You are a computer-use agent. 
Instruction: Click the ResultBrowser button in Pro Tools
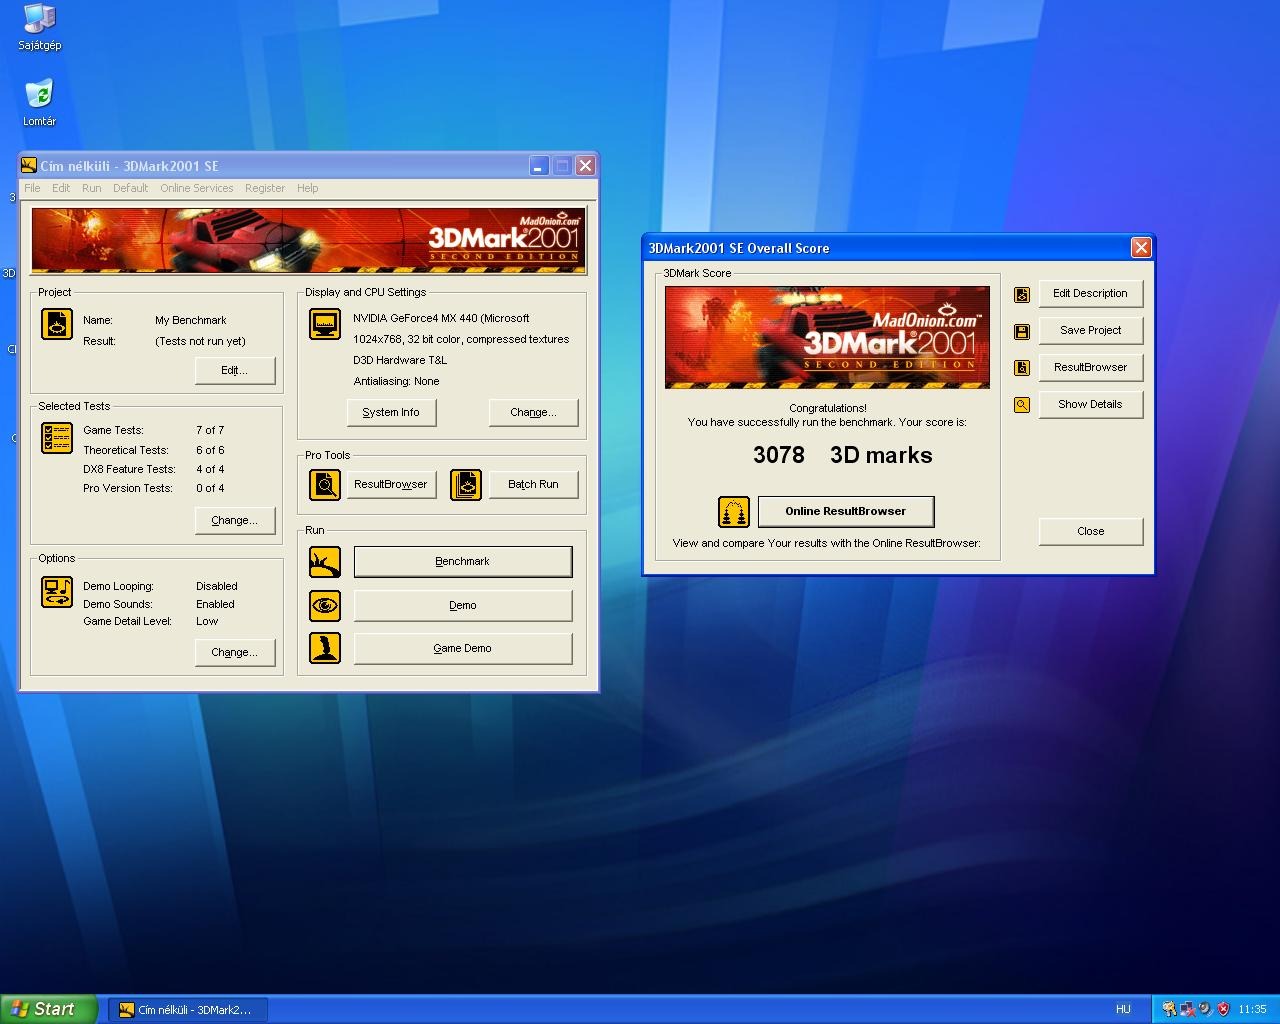tap(391, 484)
